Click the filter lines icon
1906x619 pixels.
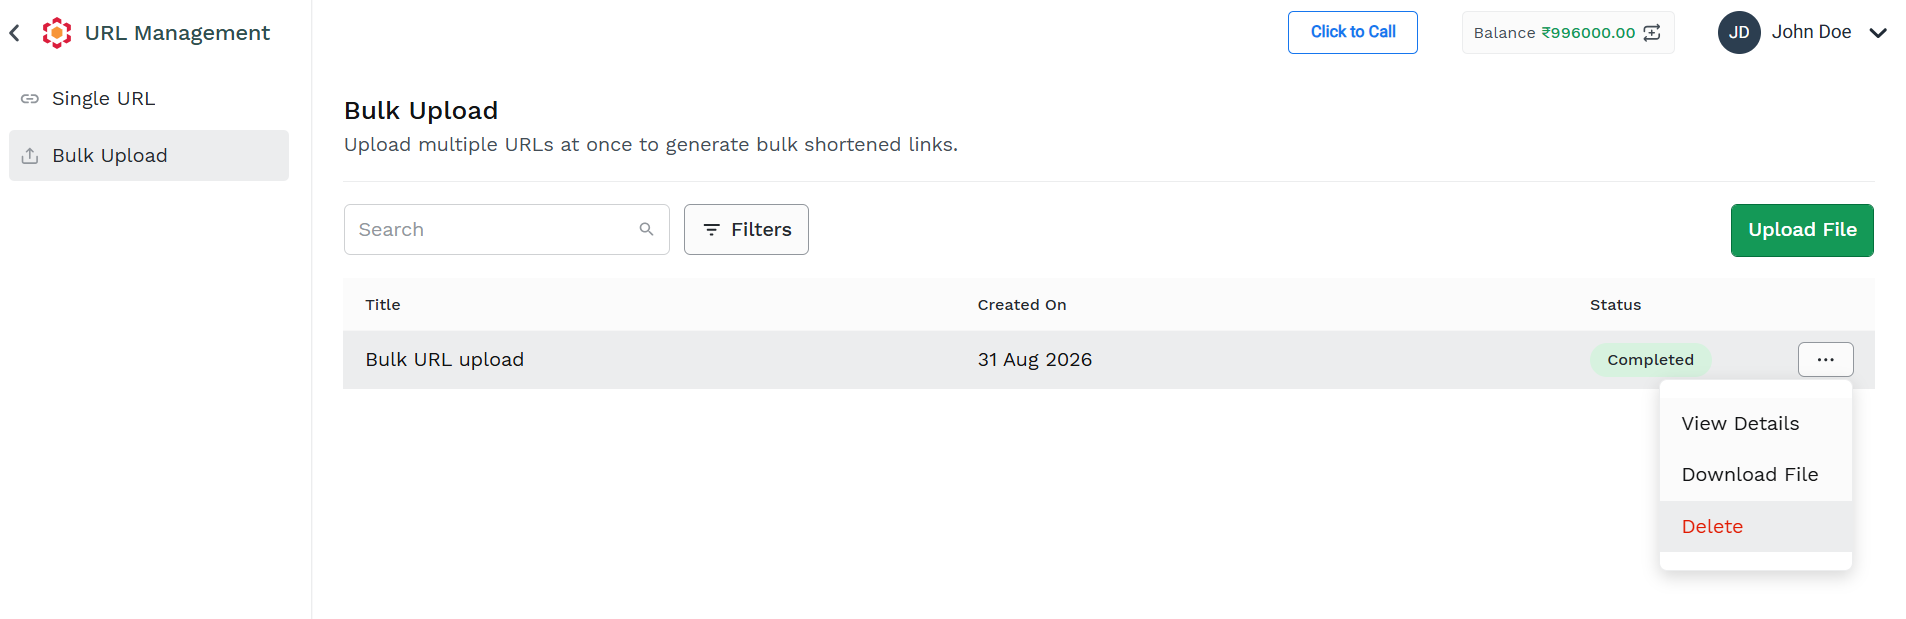712,230
